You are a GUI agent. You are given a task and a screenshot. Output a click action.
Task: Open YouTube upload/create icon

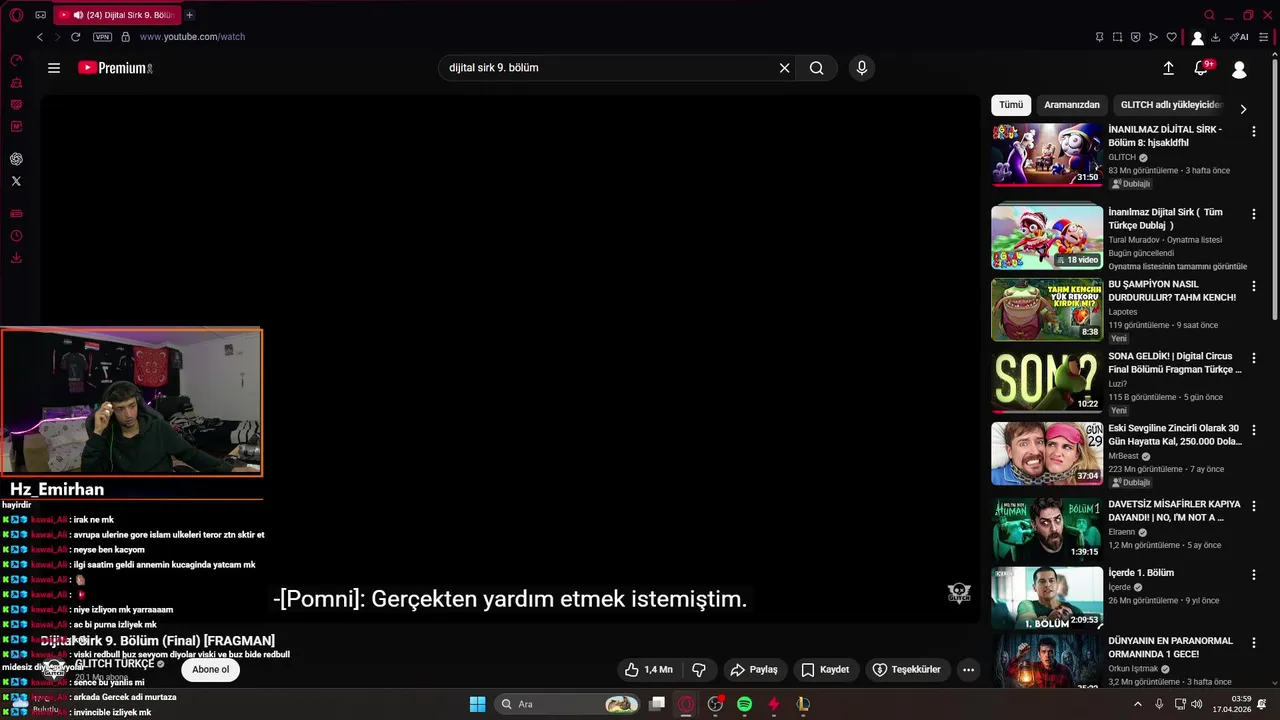pyautogui.click(x=1168, y=68)
